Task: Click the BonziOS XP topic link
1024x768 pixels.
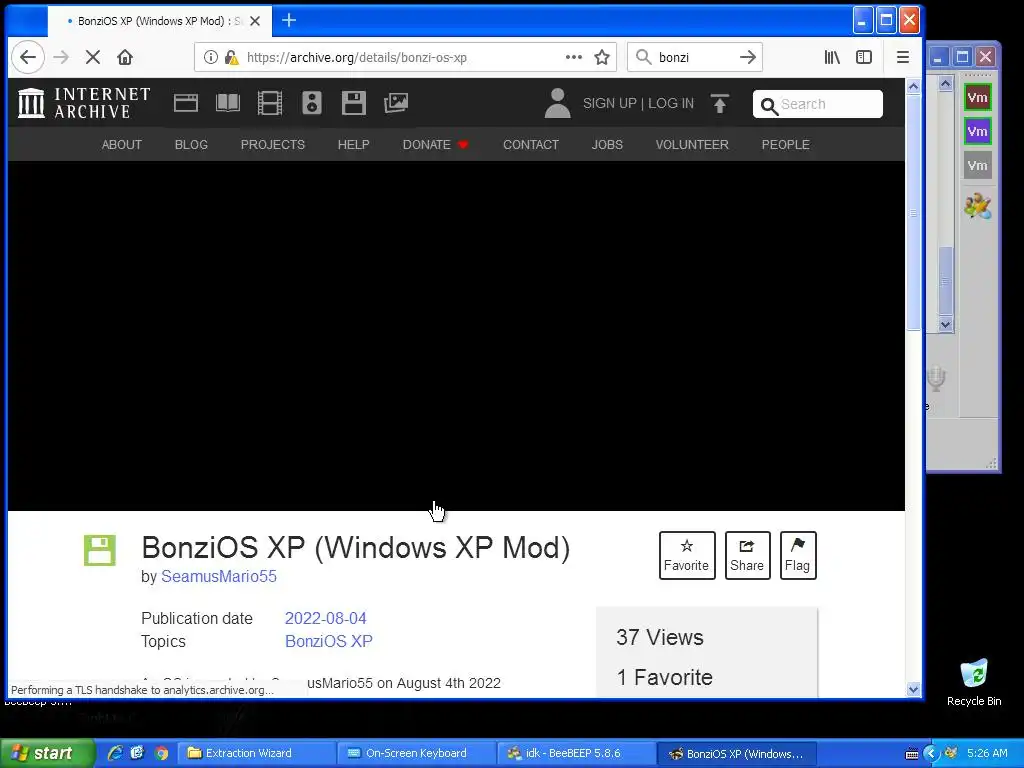Action: coord(328,641)
